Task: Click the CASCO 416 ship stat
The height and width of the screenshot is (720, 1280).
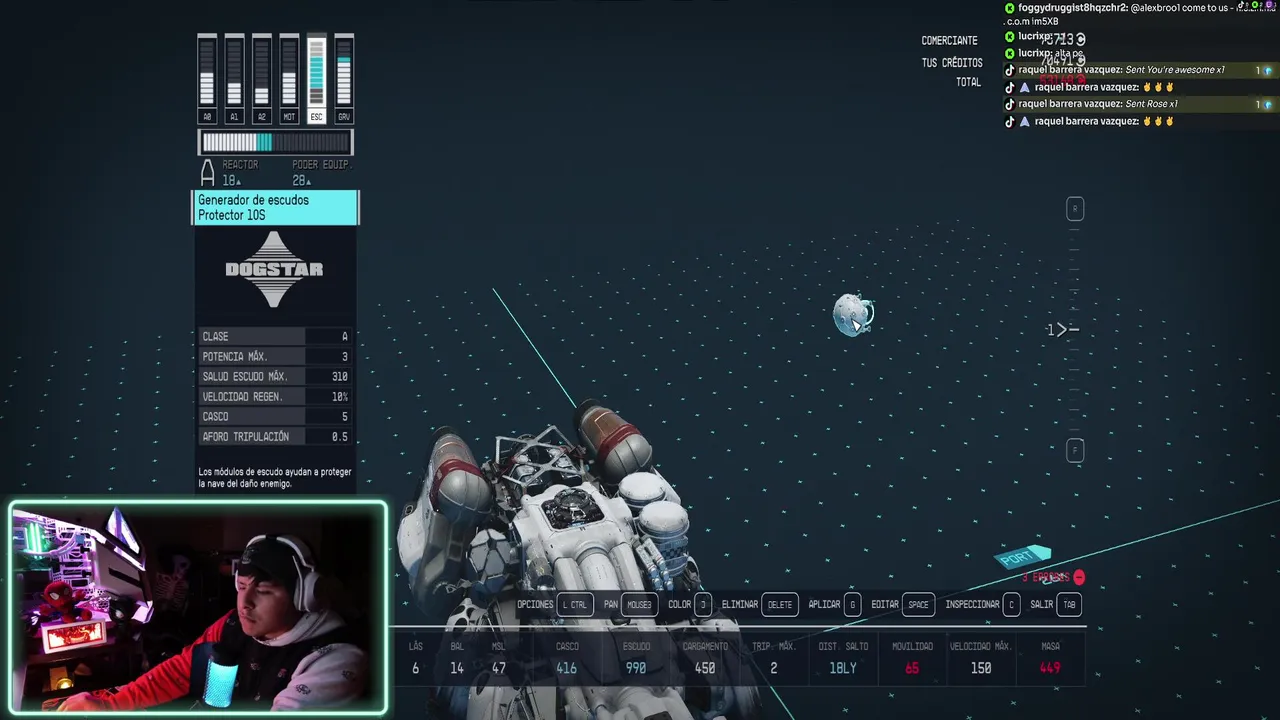Action: [567, 658]
